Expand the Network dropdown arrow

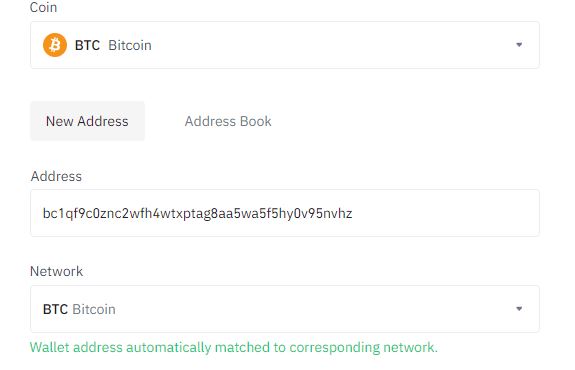[x=519, y=309]
